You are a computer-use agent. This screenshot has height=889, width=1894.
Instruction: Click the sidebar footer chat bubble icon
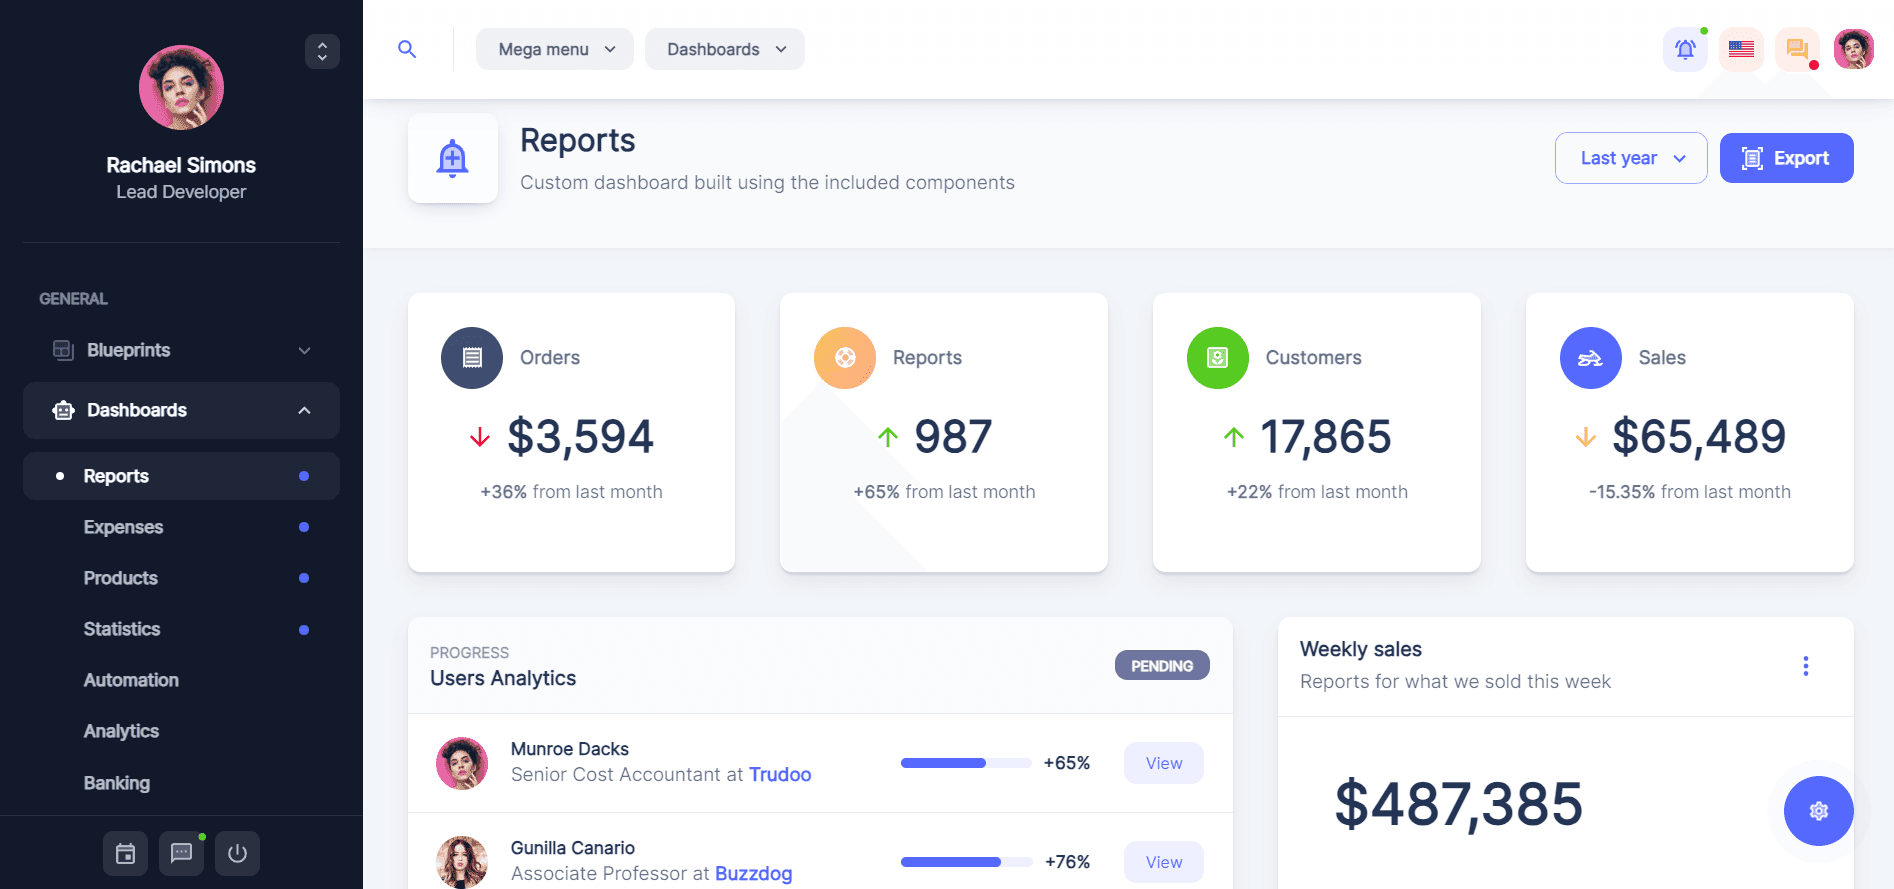(x=181, y=853)
